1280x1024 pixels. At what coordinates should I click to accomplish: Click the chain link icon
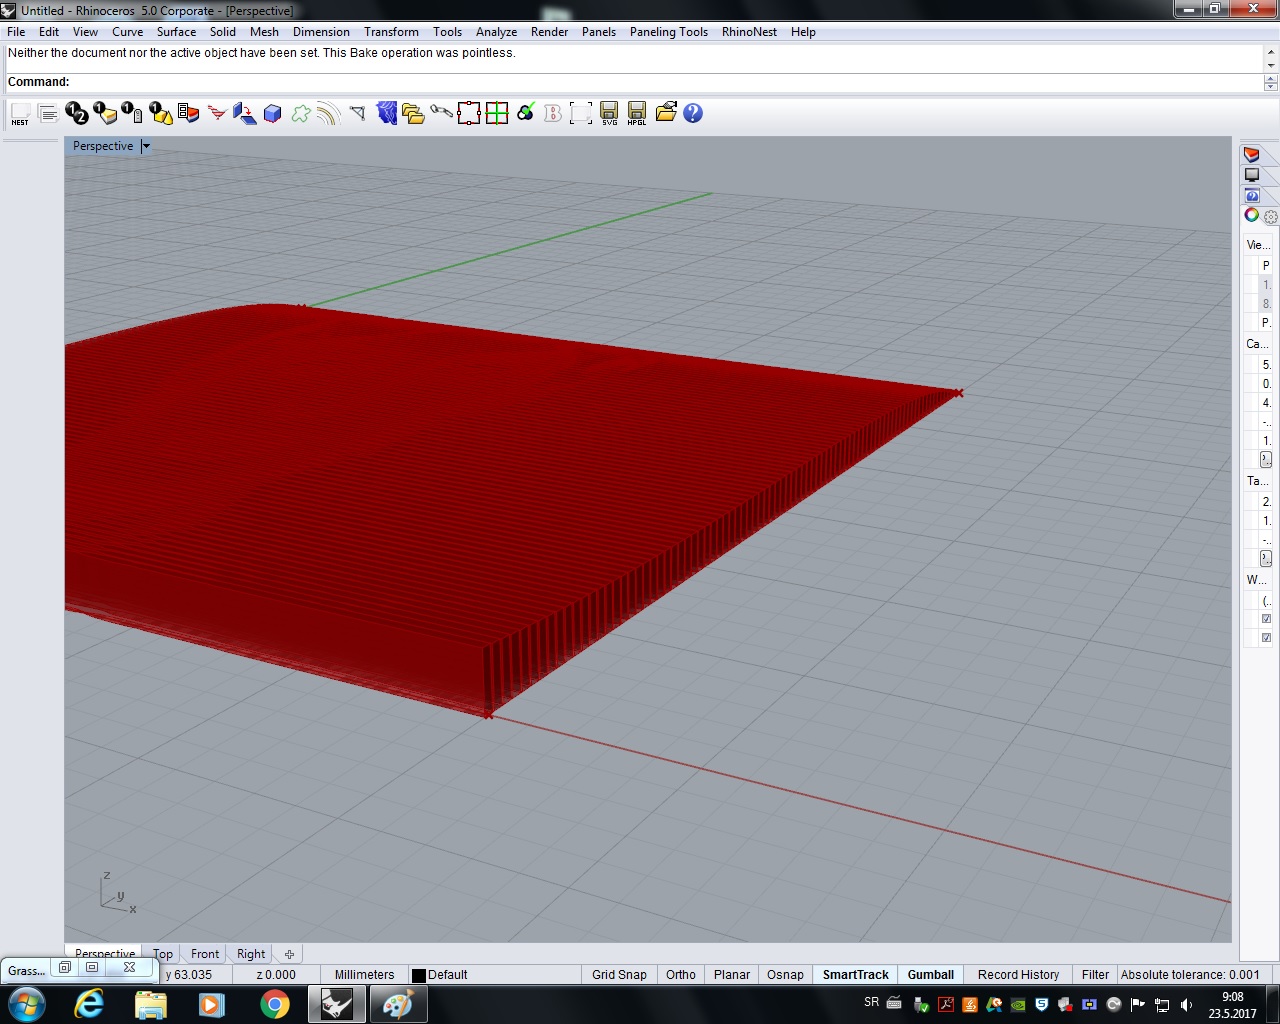441,114
